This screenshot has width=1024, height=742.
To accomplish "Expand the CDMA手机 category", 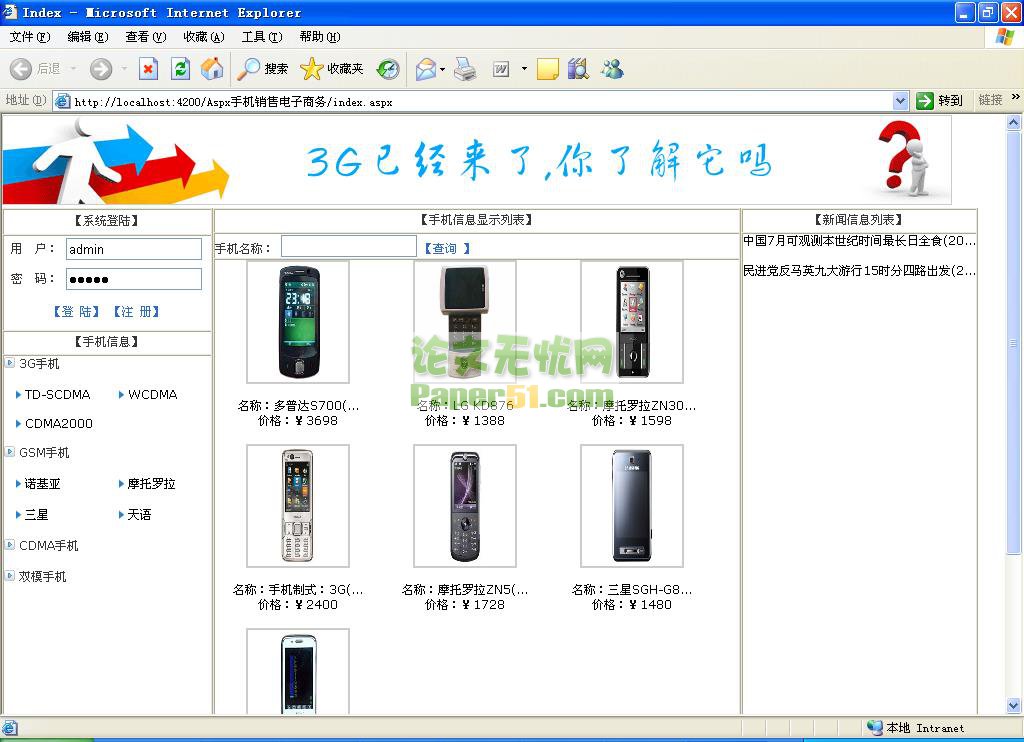I will (10, 544).
